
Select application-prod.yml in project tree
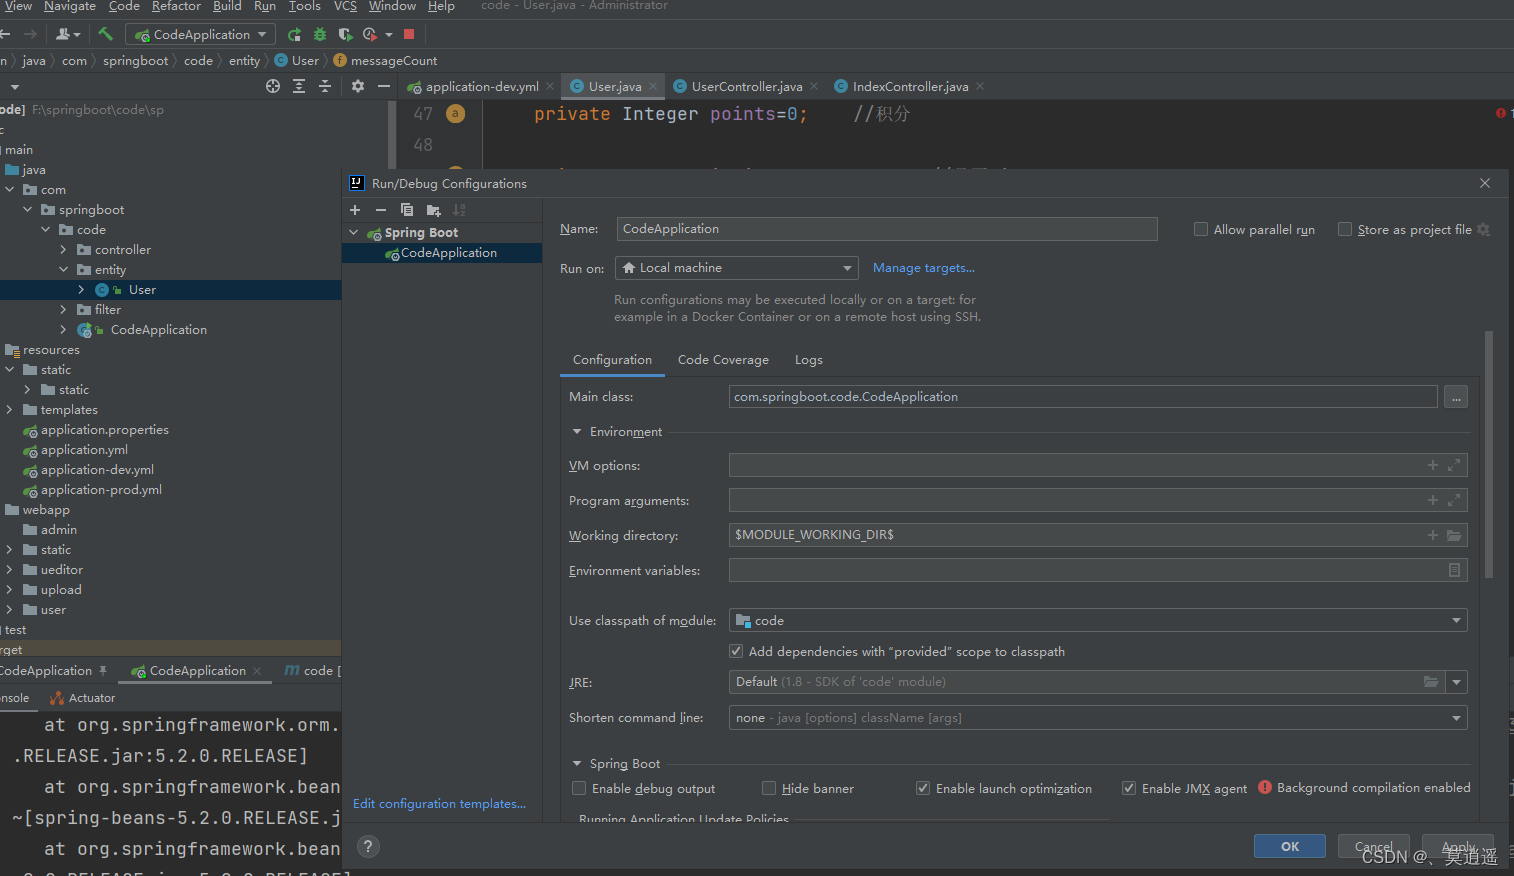pos(101,490)
